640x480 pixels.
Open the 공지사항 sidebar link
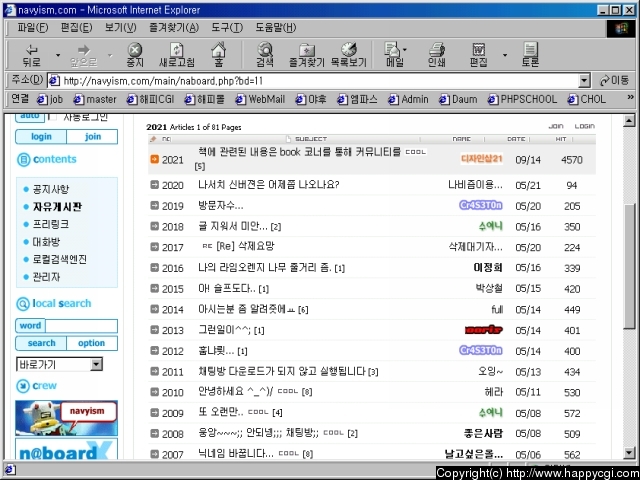coord(51,189)
